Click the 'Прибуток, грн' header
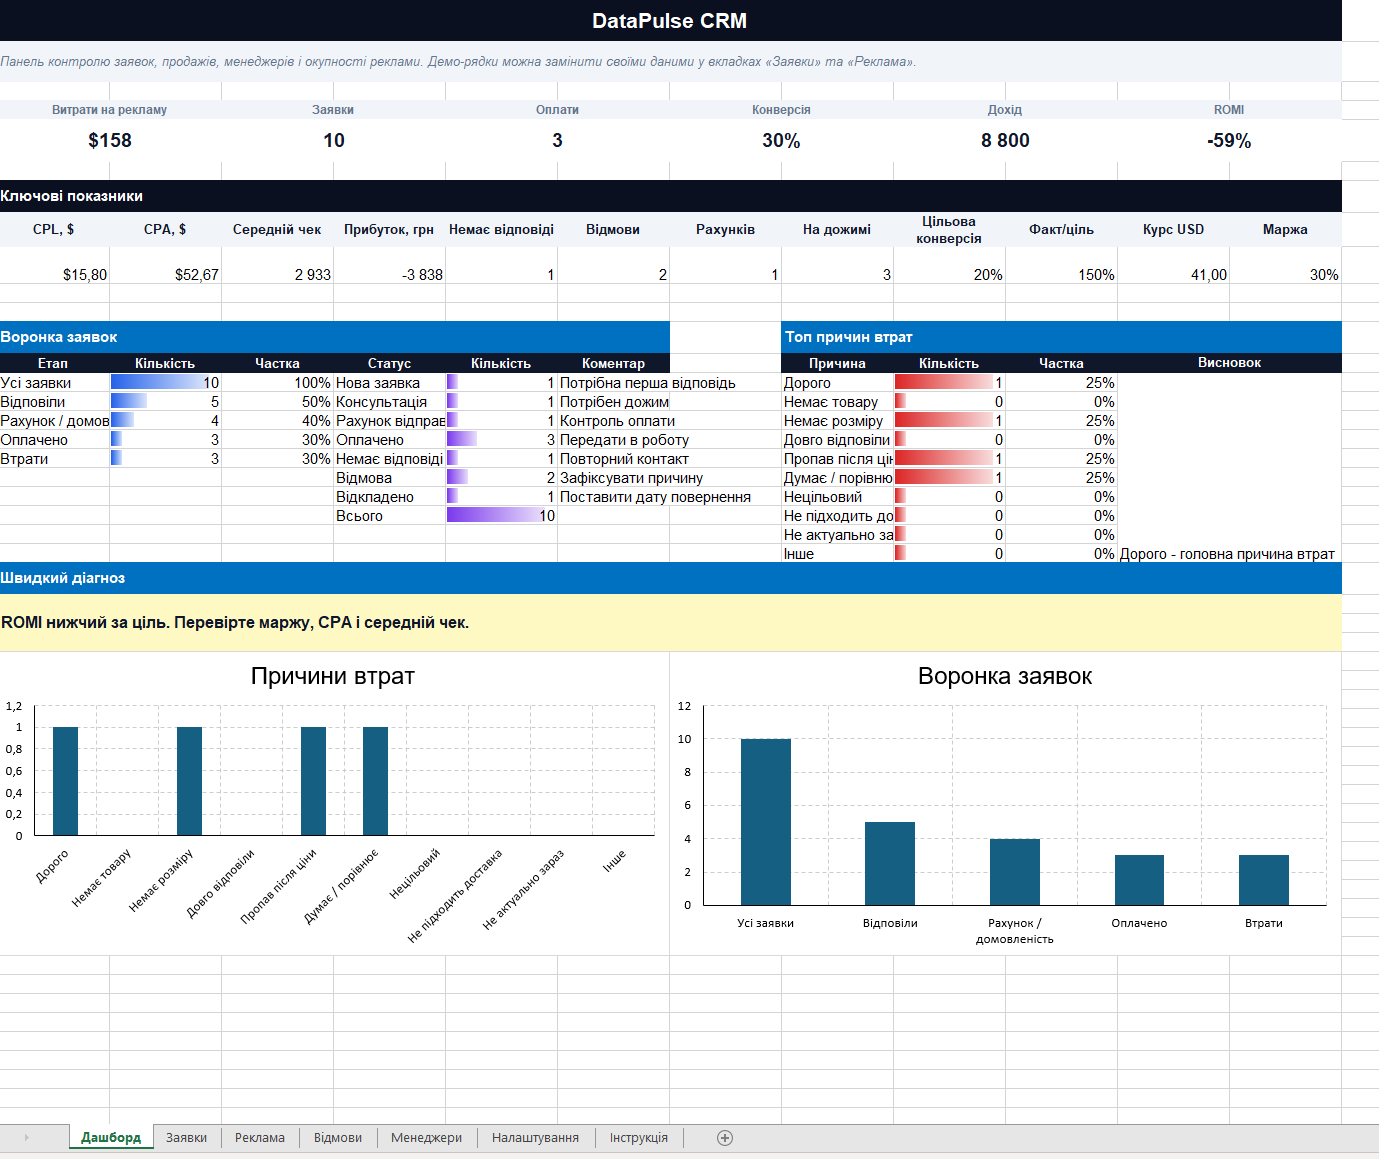The image size is (1379, 1159). point(389,229)
